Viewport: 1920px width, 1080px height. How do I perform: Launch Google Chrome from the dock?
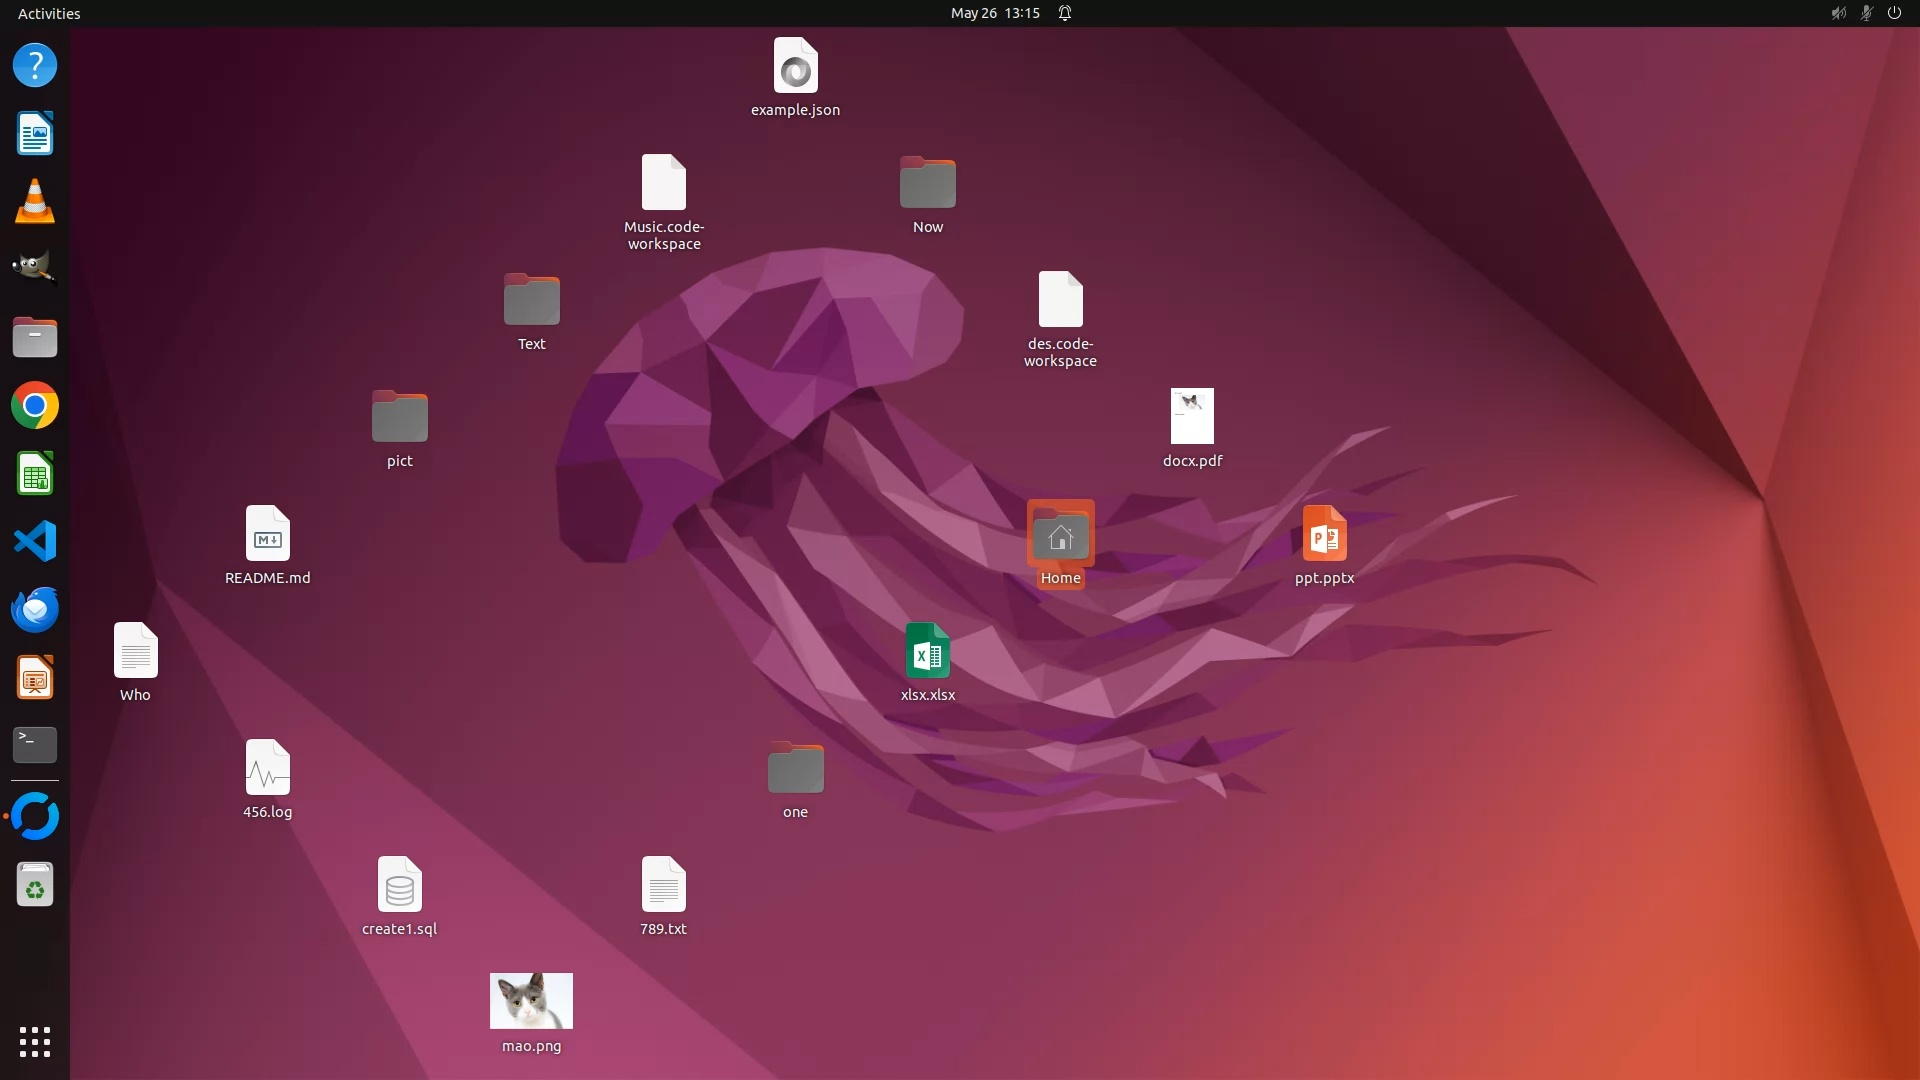(x=35, y=406)
